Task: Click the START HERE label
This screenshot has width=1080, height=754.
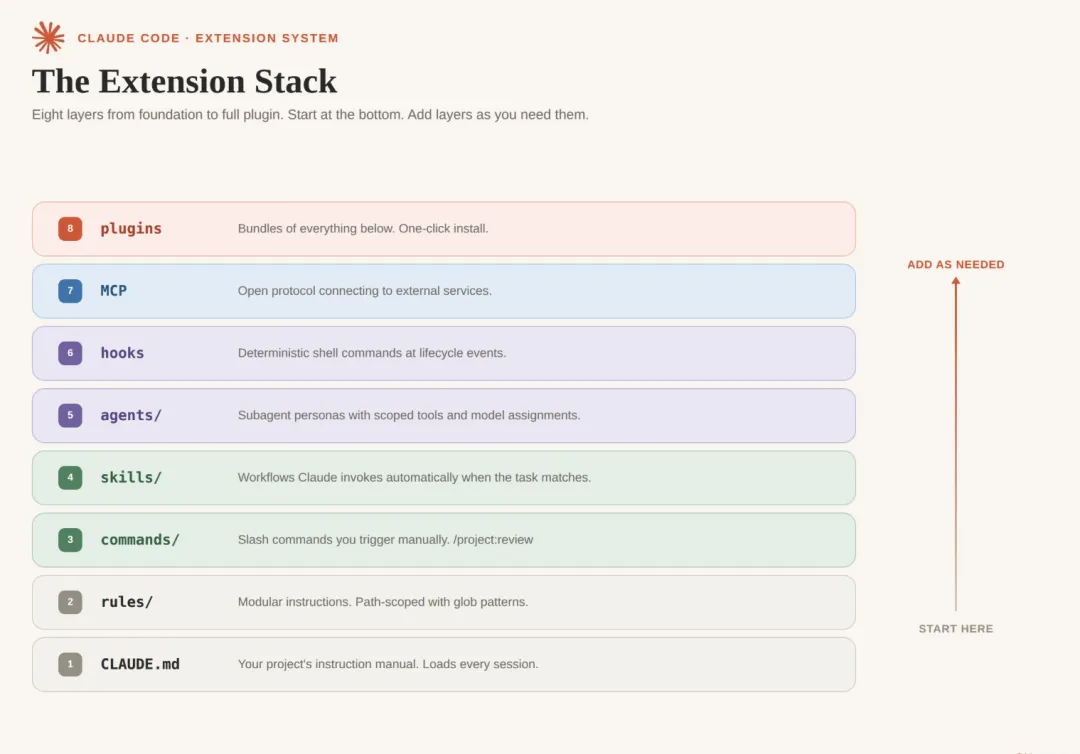Action: pyautogui.click(x=956, y=629)
